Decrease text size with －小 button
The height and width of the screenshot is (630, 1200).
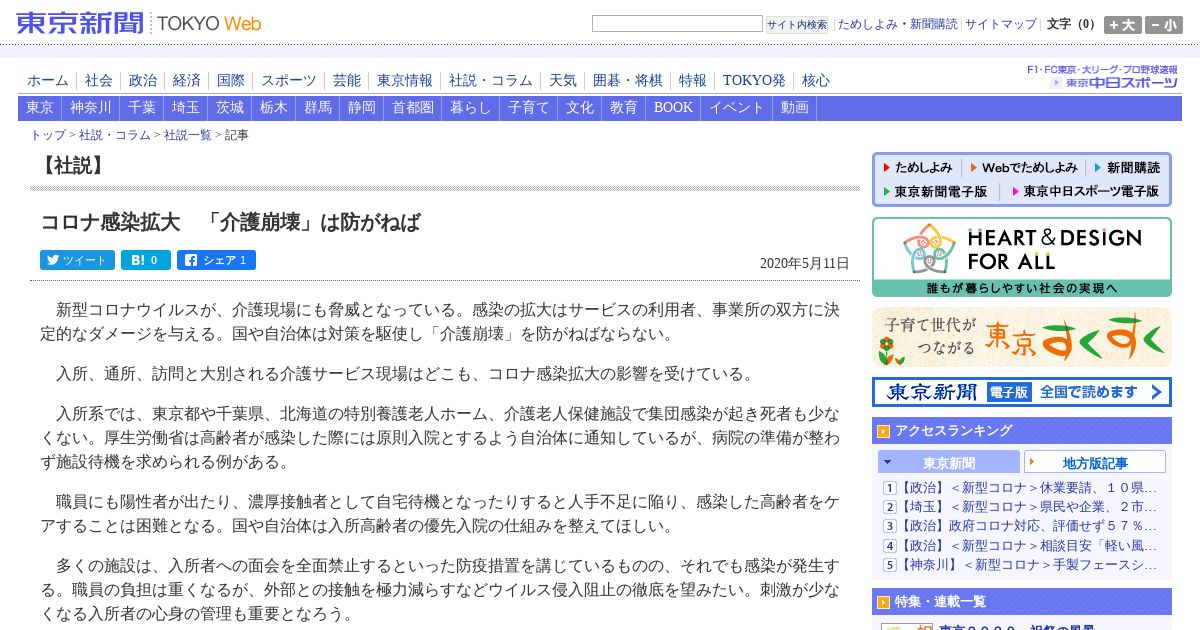(1163, 25)
